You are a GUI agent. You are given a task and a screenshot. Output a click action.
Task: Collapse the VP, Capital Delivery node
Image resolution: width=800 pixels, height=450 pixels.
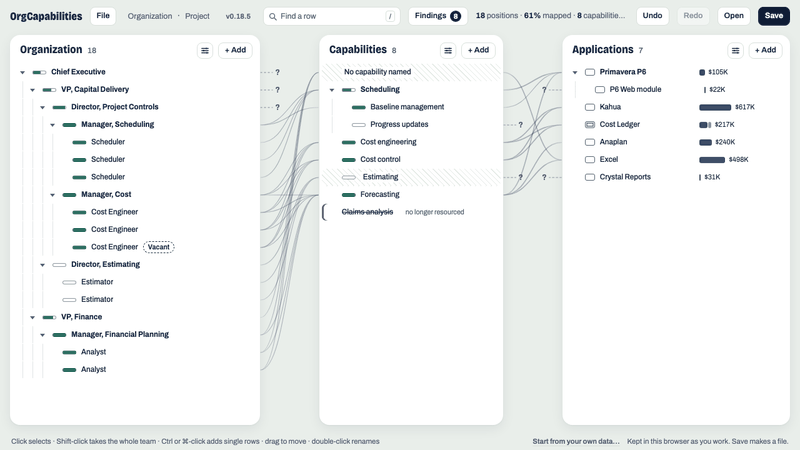point(33,90)
